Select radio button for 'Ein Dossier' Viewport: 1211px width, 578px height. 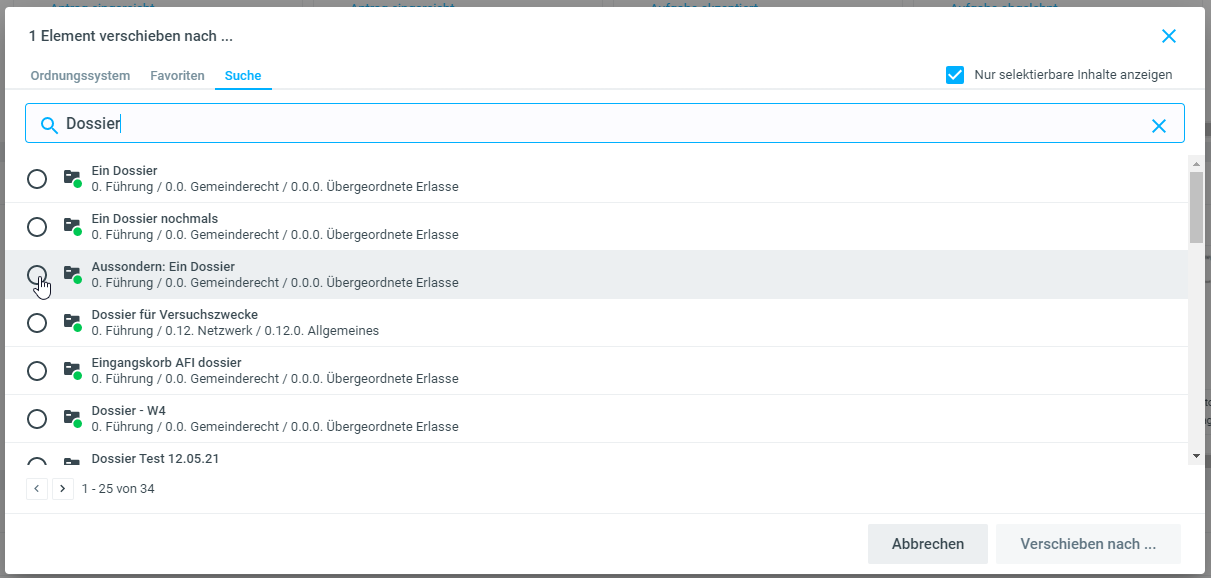[37, 179]
